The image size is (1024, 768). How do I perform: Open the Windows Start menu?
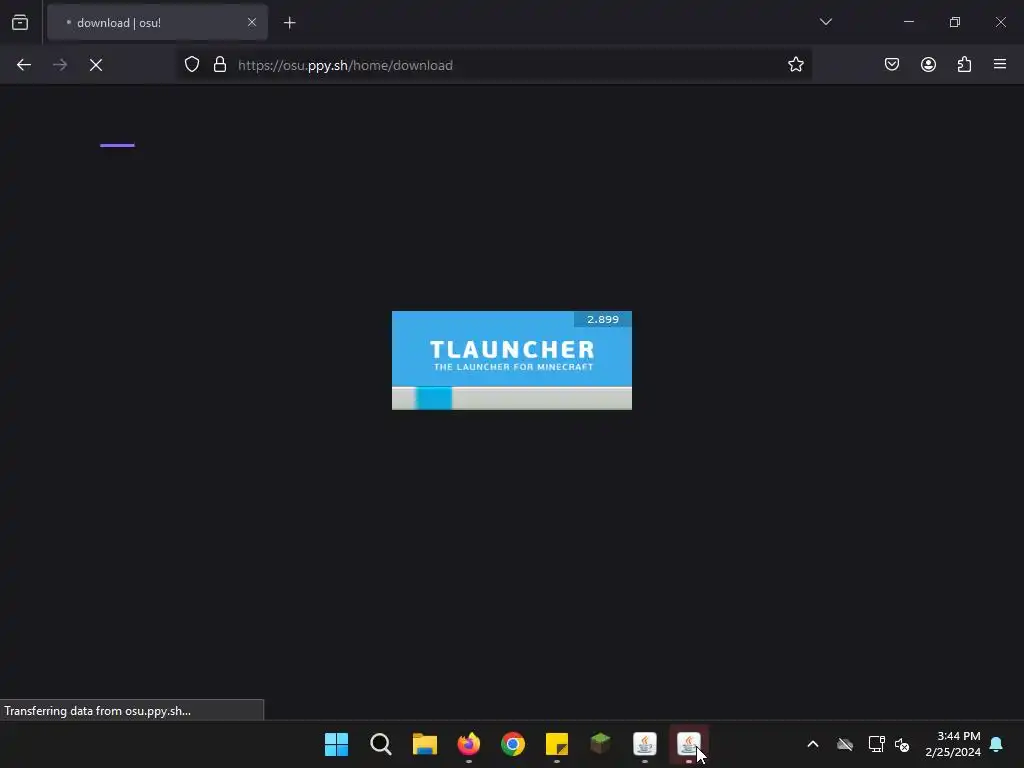[336, 744]
